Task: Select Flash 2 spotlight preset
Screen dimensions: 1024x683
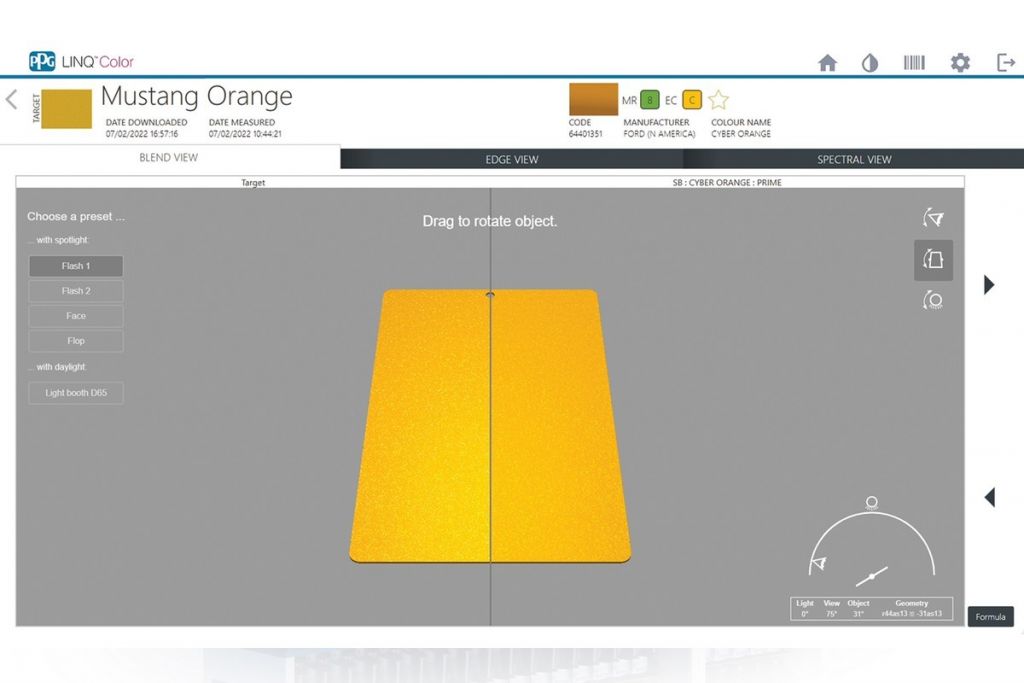Action: point(76,291)
